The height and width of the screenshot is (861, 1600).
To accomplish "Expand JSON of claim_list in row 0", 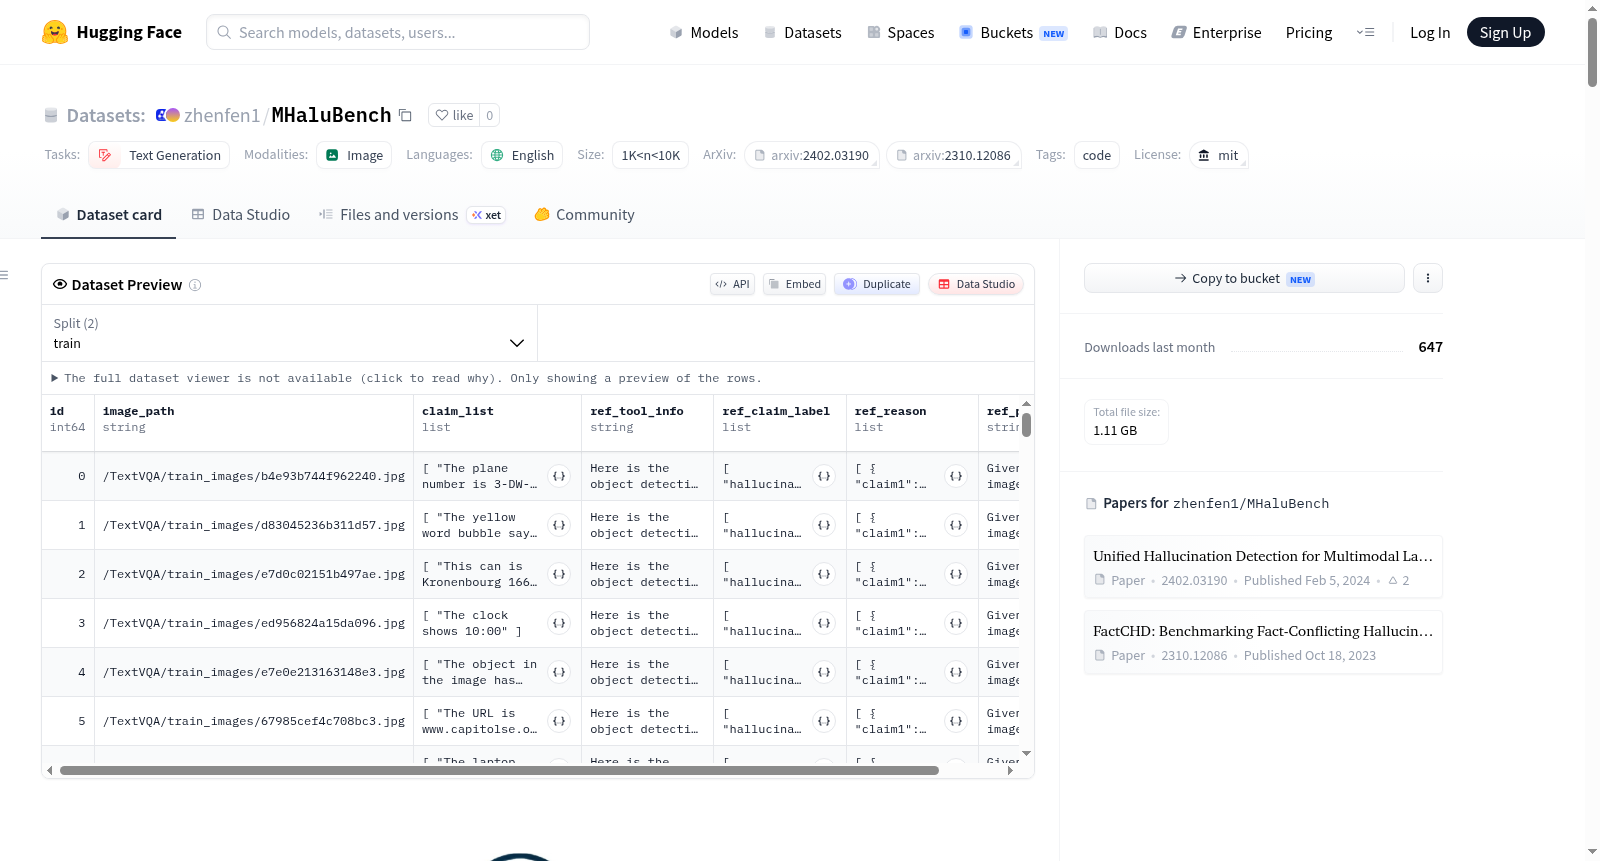I will click(559, 476).
